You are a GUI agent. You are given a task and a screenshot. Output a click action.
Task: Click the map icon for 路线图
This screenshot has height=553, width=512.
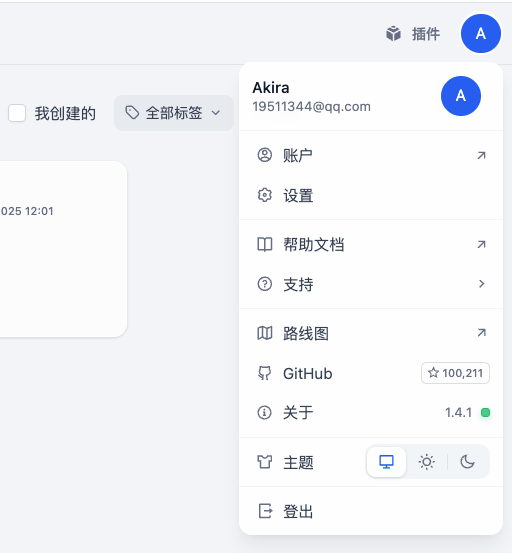point(264,333)
